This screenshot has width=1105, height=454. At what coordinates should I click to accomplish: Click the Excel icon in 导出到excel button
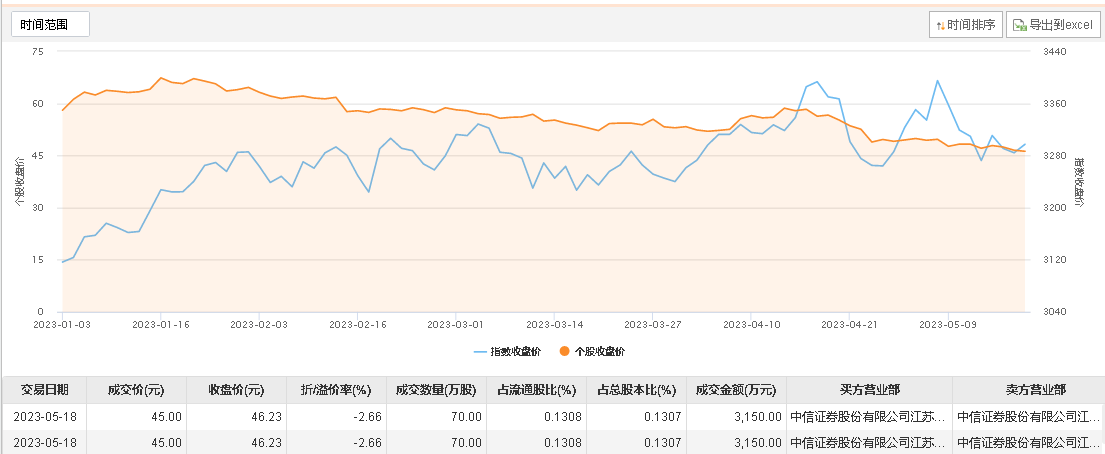tap(1019, 25)
